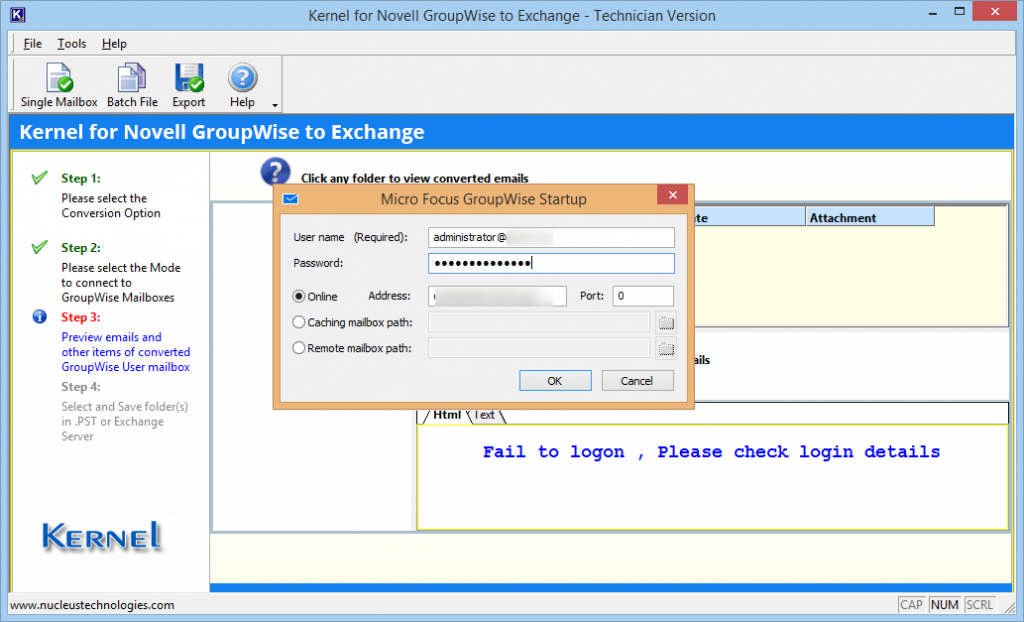The width and height of the screenshot is (1024, 622).
Task: Expand the Help toolbar dropdown arrow
Action: click(x=274, y=104)
